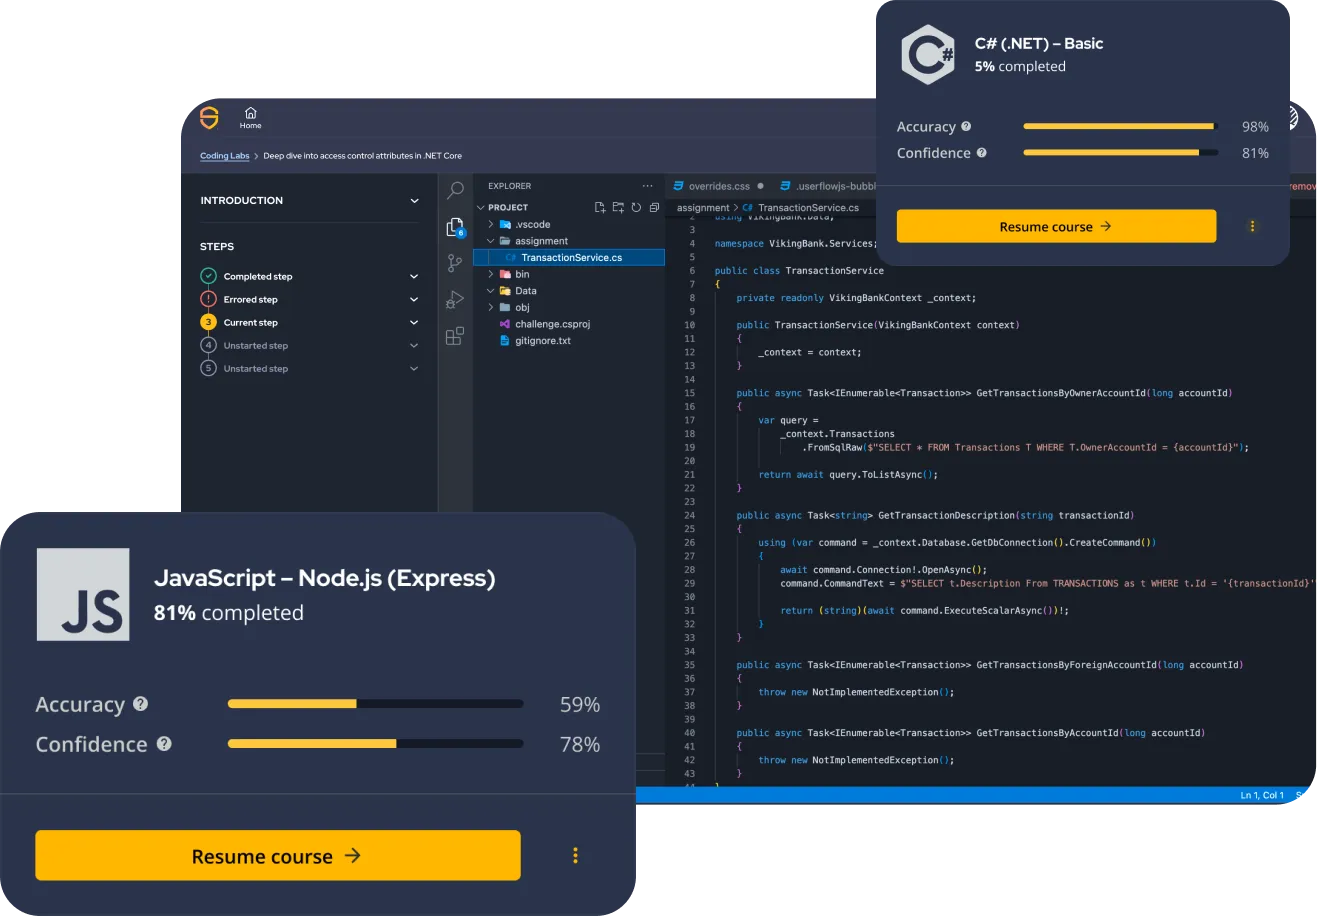1317x916 pixels.
Task: Select the Explorer icon showing 6 open files
Action: (455, 226)
